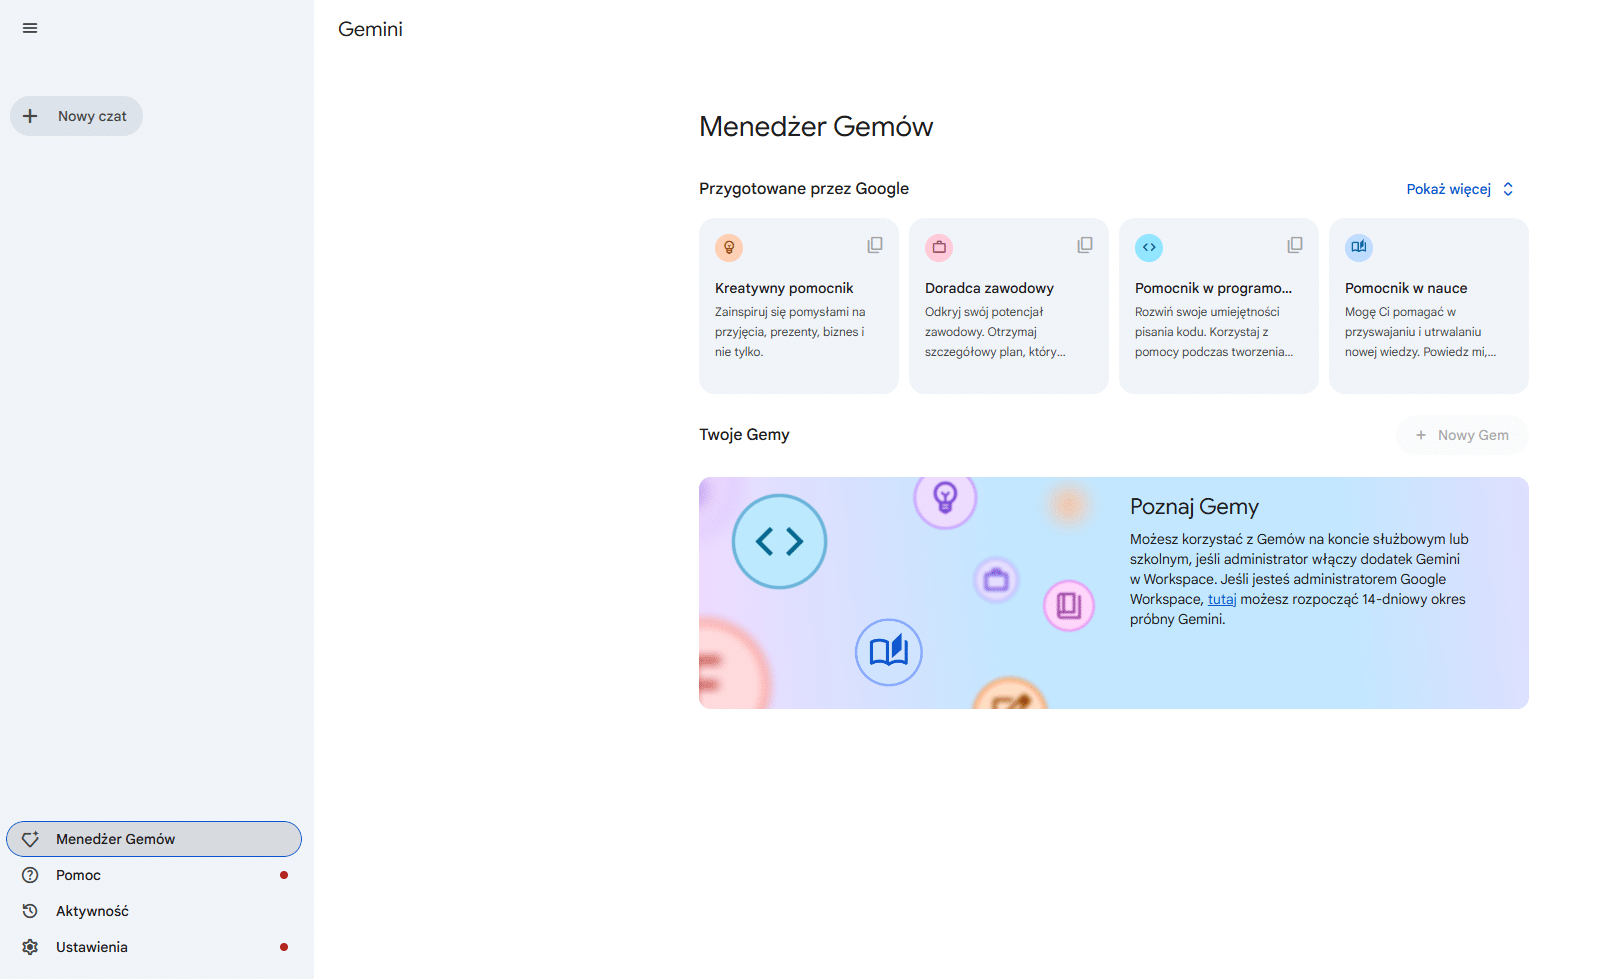The image size is (1608, 979).
Task: Click the Pomocnik w nauce book icon
Action: [x=1359, y=247]
